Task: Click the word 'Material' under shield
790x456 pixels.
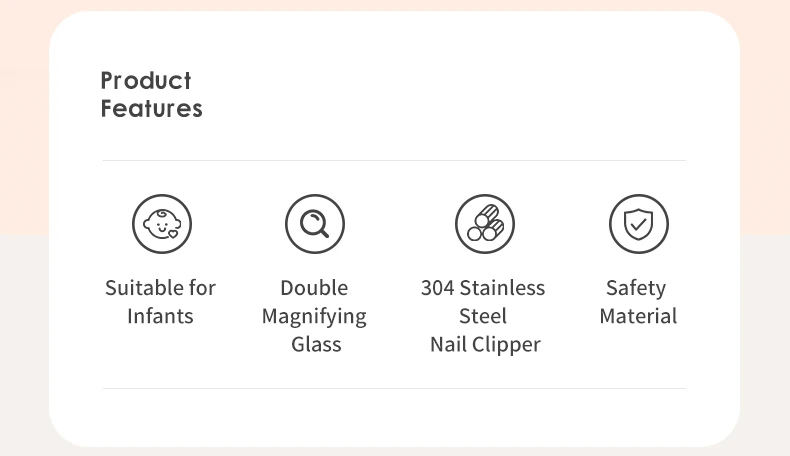Action: tap(638, 316)
